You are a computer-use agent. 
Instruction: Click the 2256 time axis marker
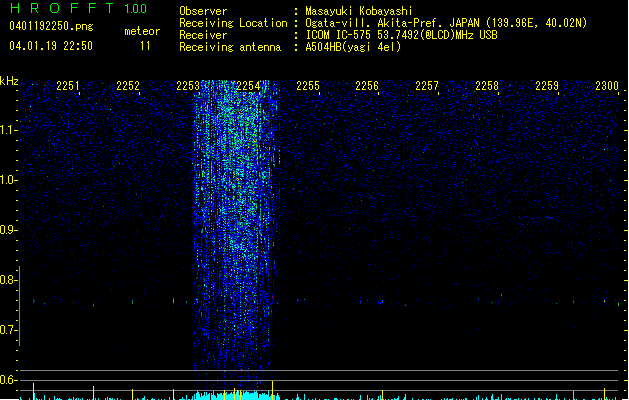pos(367,86)
